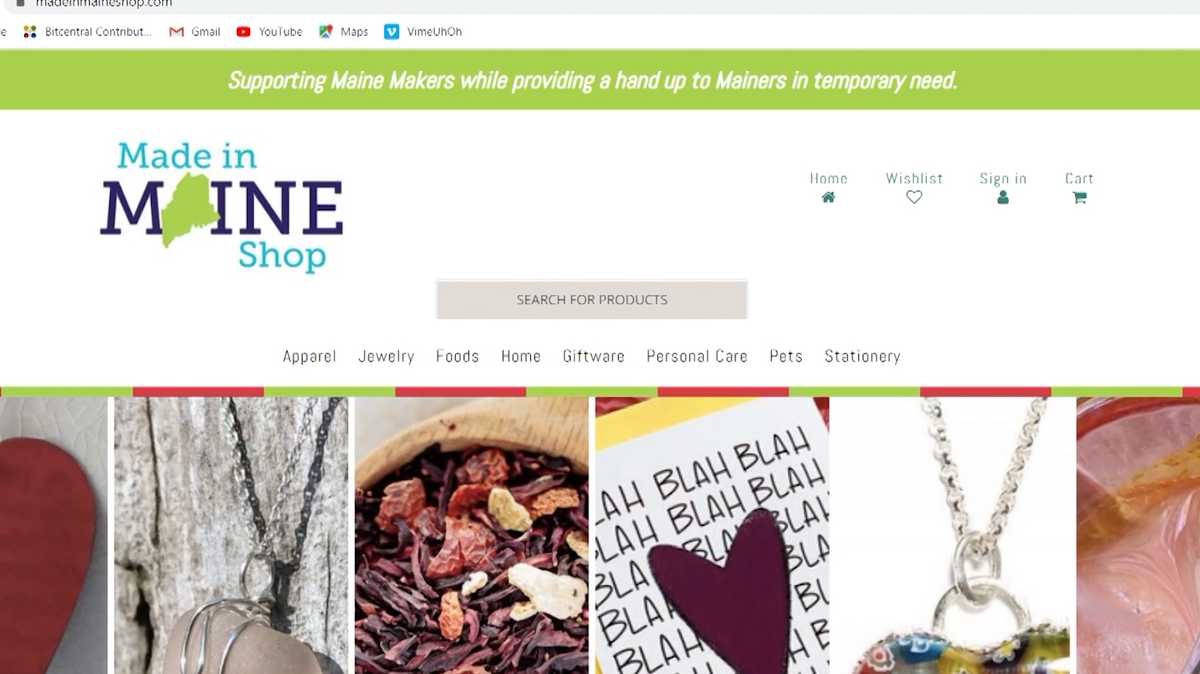Open the YouTube bookmark
Screen dimensions: 1200x674
tap(269, 32)
